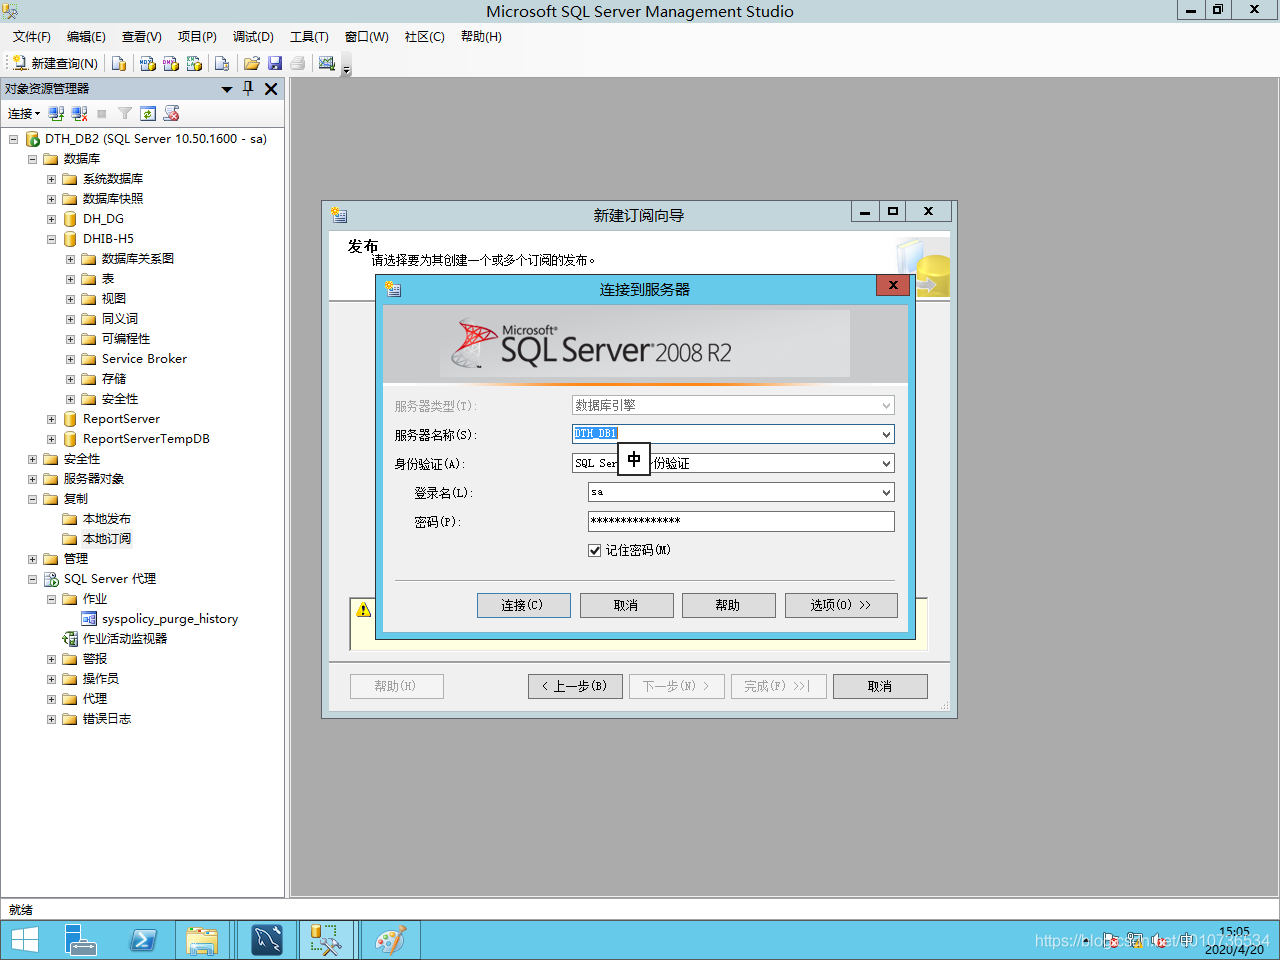The width and height of the screenshot is (1280, 960).
Task: Click 上一步(B) in the subscription wizard
Action: pos(575,686)
